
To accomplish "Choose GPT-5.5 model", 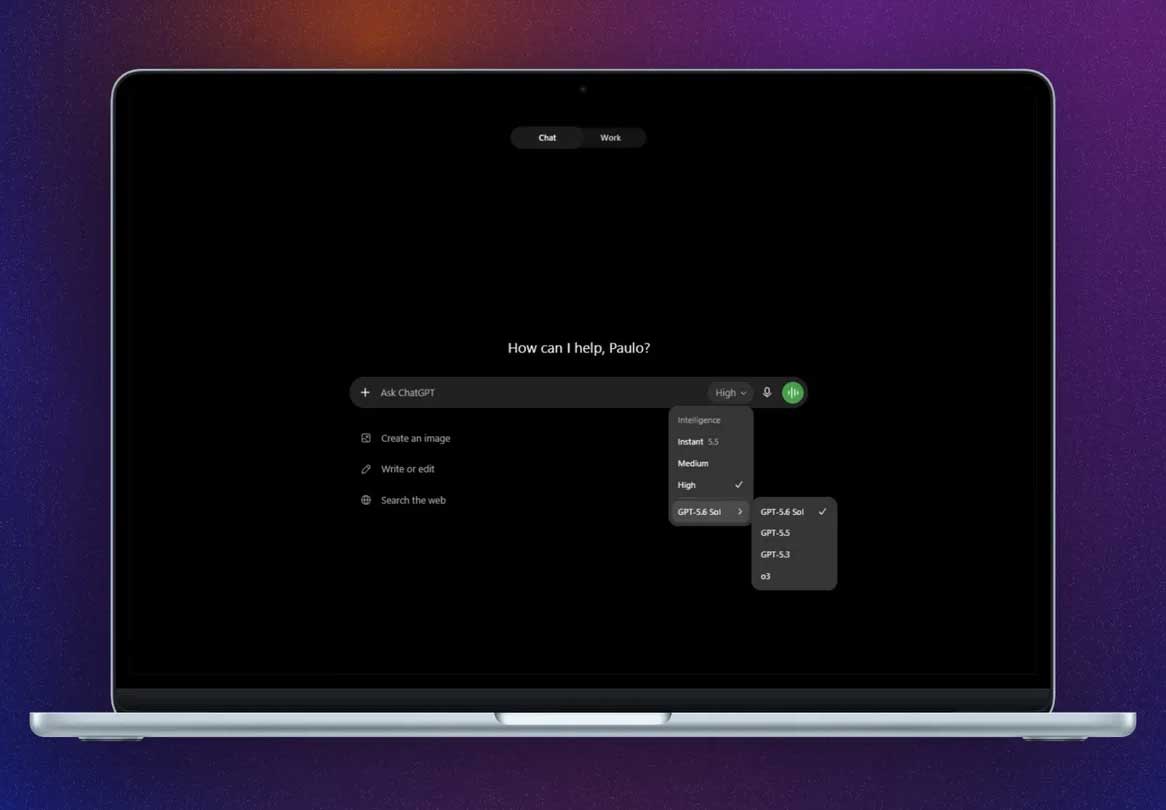I will point(793,533).
